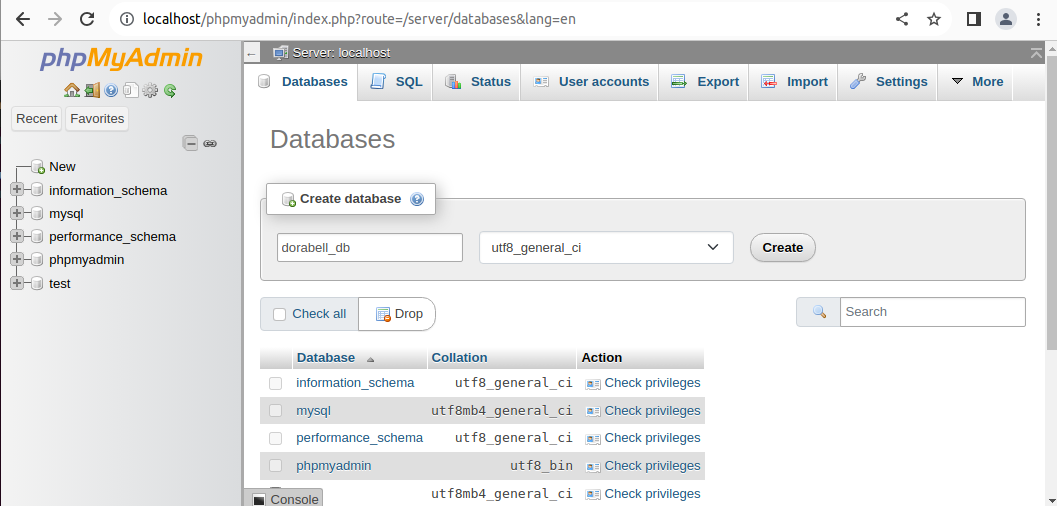The height and width of the screenshot is (506, 1057).
Task: Switch to the SQL tab
Action: (397, 82)
